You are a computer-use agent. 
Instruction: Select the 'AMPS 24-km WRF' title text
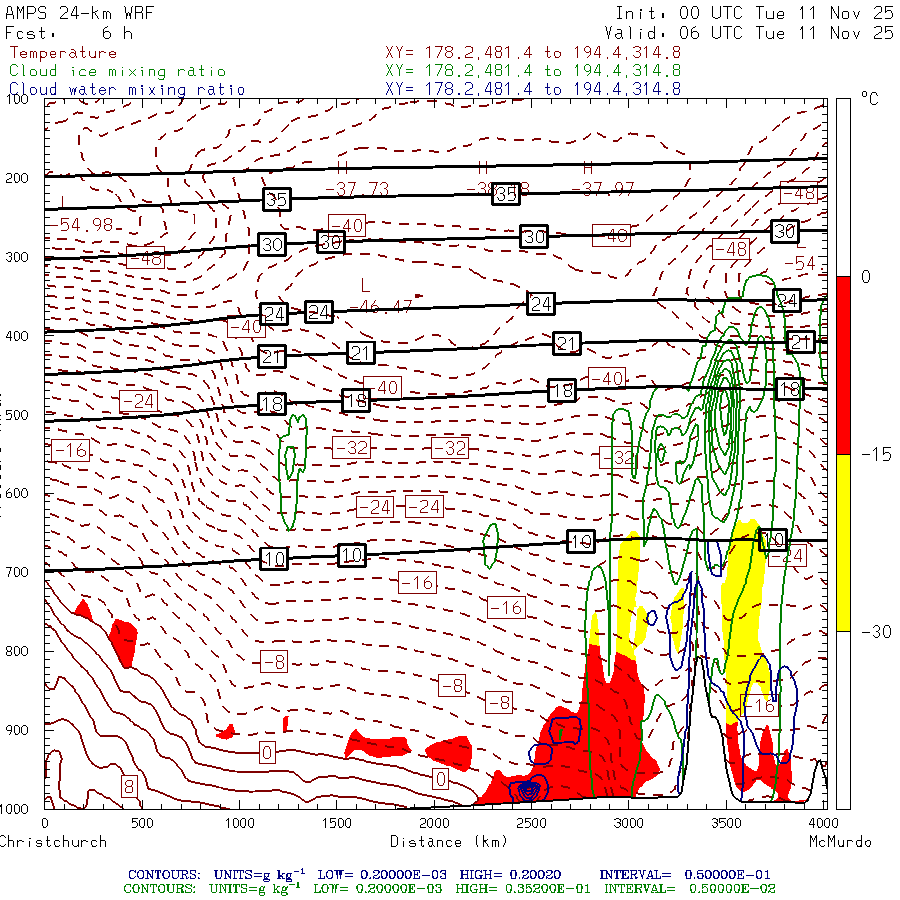79,13
